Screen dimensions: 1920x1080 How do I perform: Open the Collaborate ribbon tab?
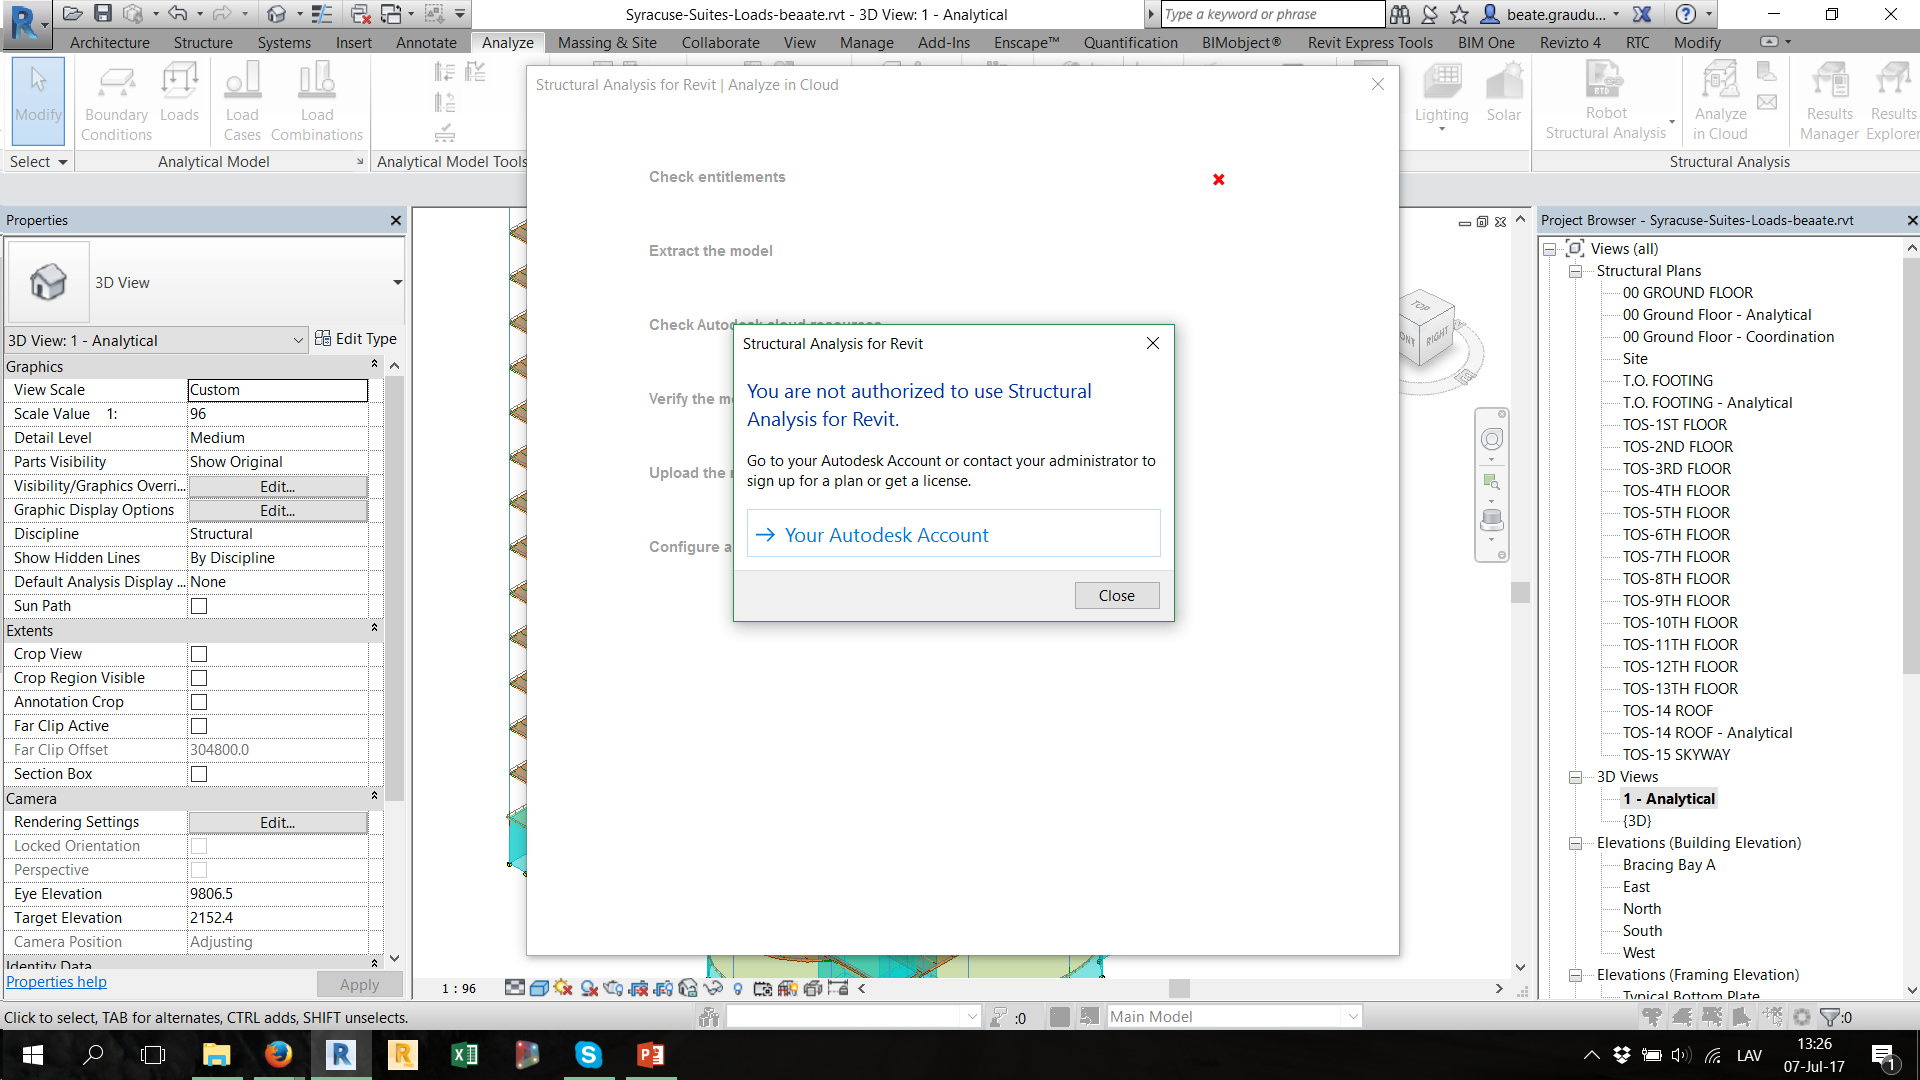(720, 42)
